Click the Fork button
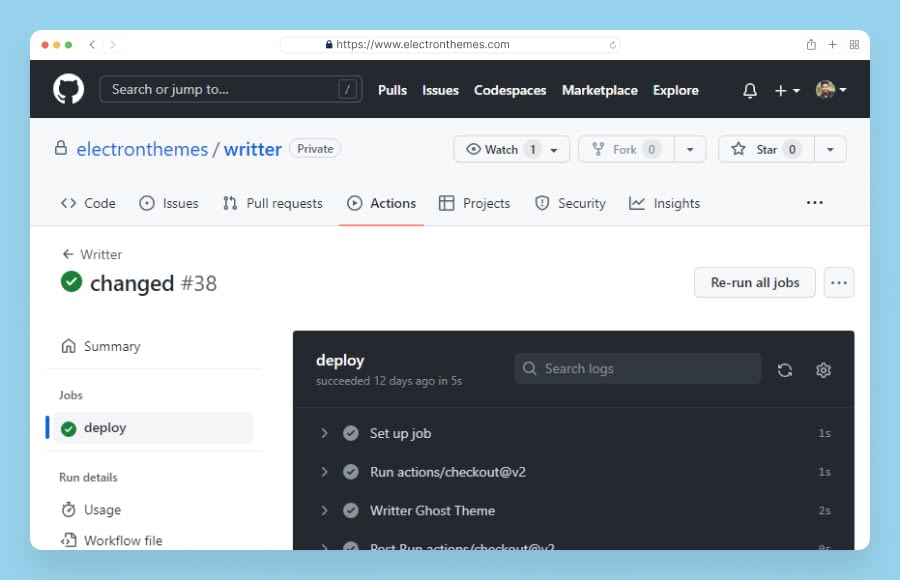900x580 pixels. coord(626,149)
